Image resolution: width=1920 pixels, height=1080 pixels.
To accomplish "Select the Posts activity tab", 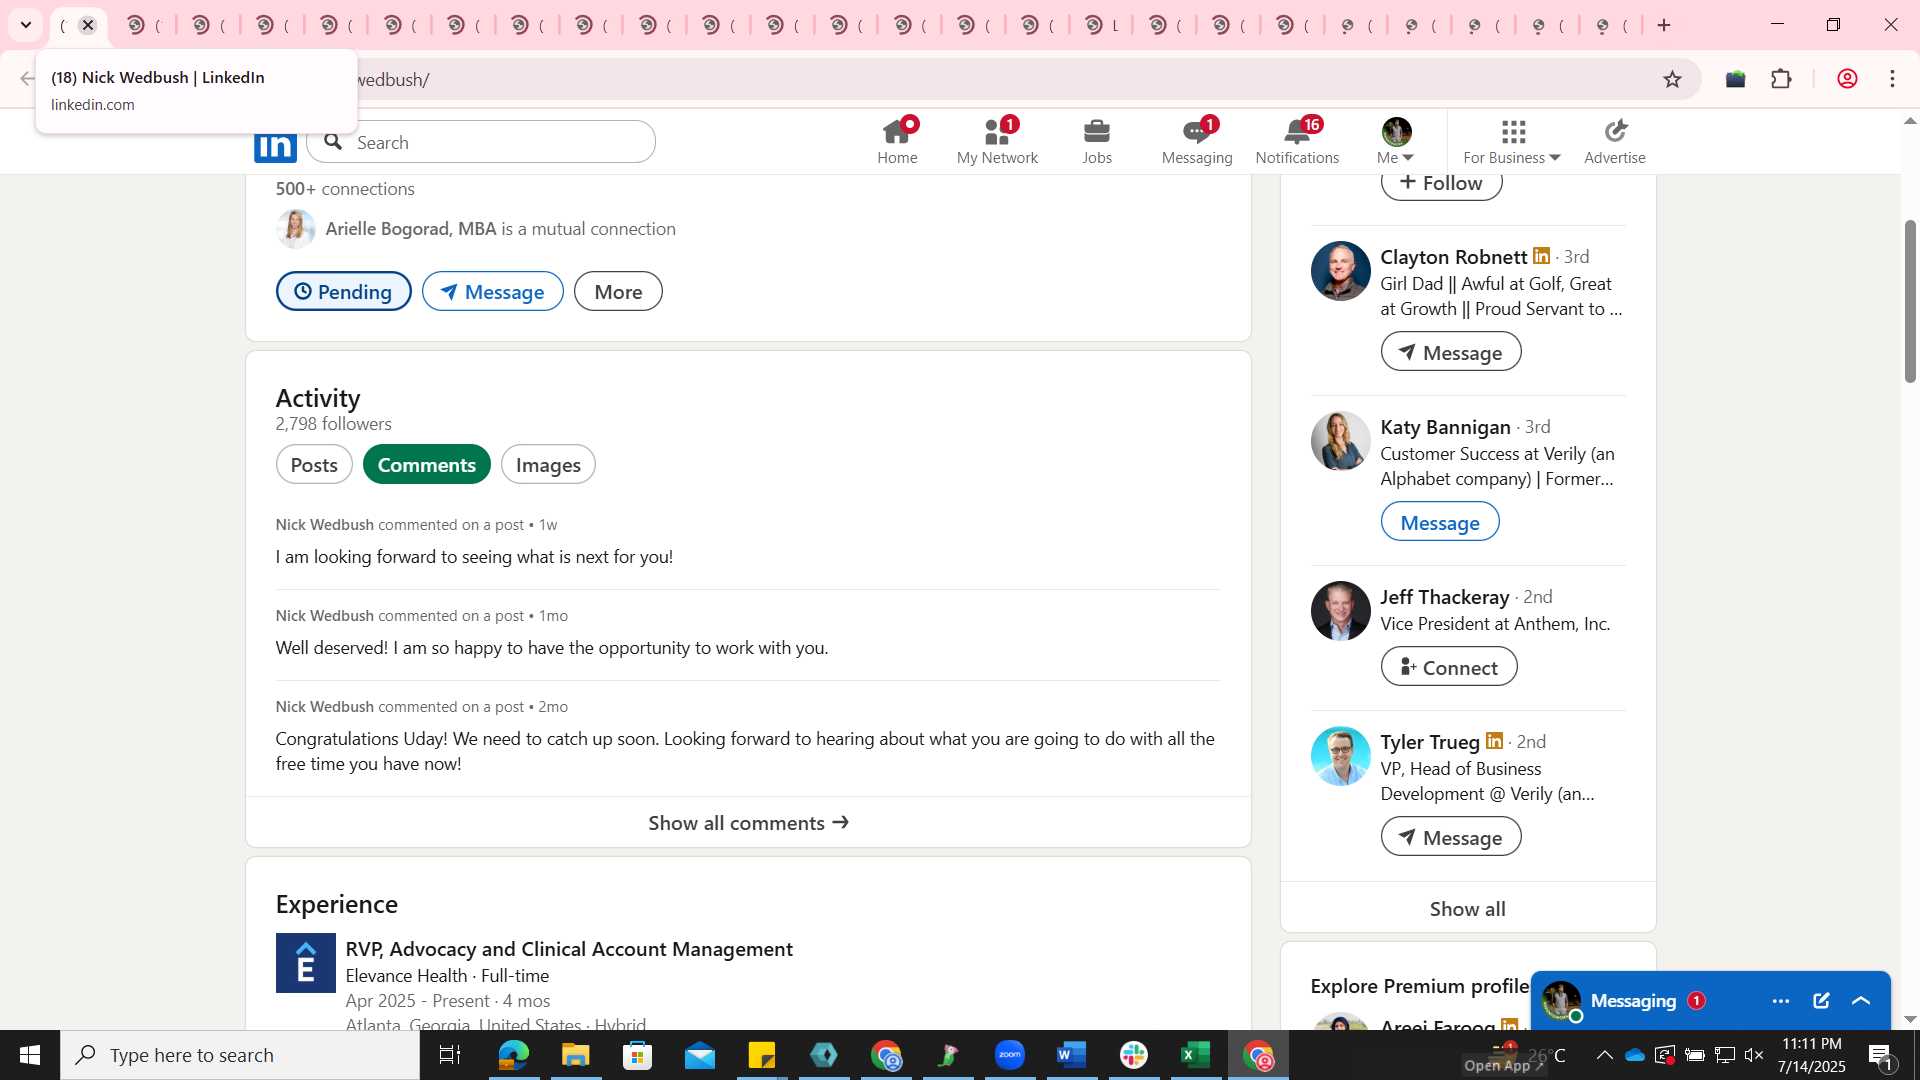I will (314, 464).
